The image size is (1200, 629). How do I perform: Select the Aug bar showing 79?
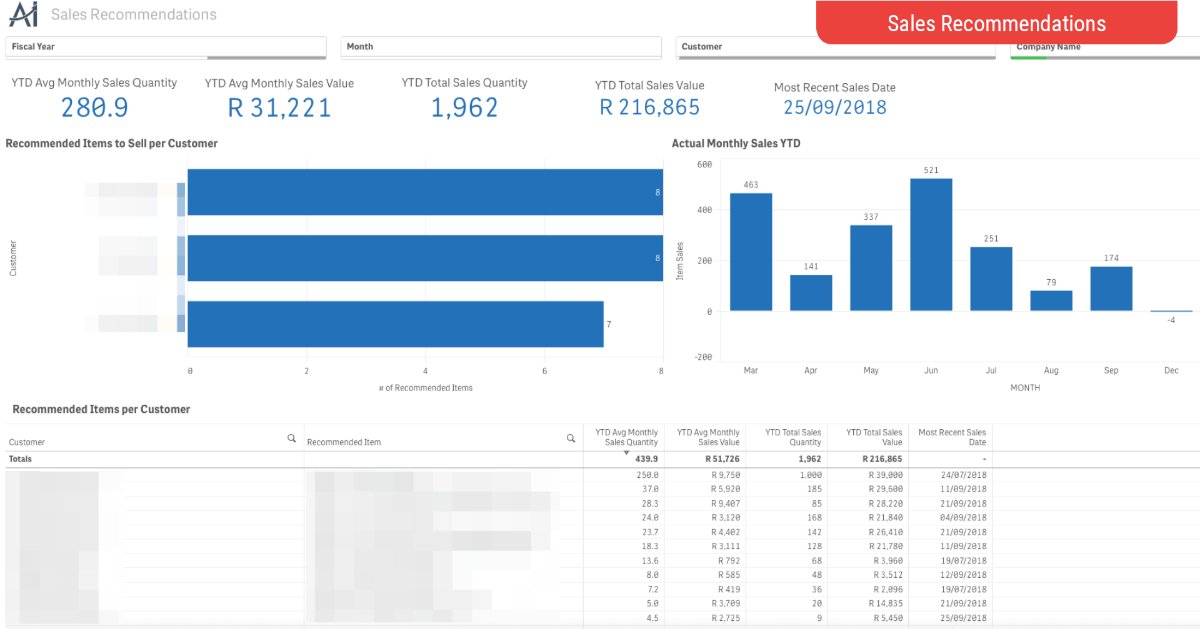(x=1051, y=301)
